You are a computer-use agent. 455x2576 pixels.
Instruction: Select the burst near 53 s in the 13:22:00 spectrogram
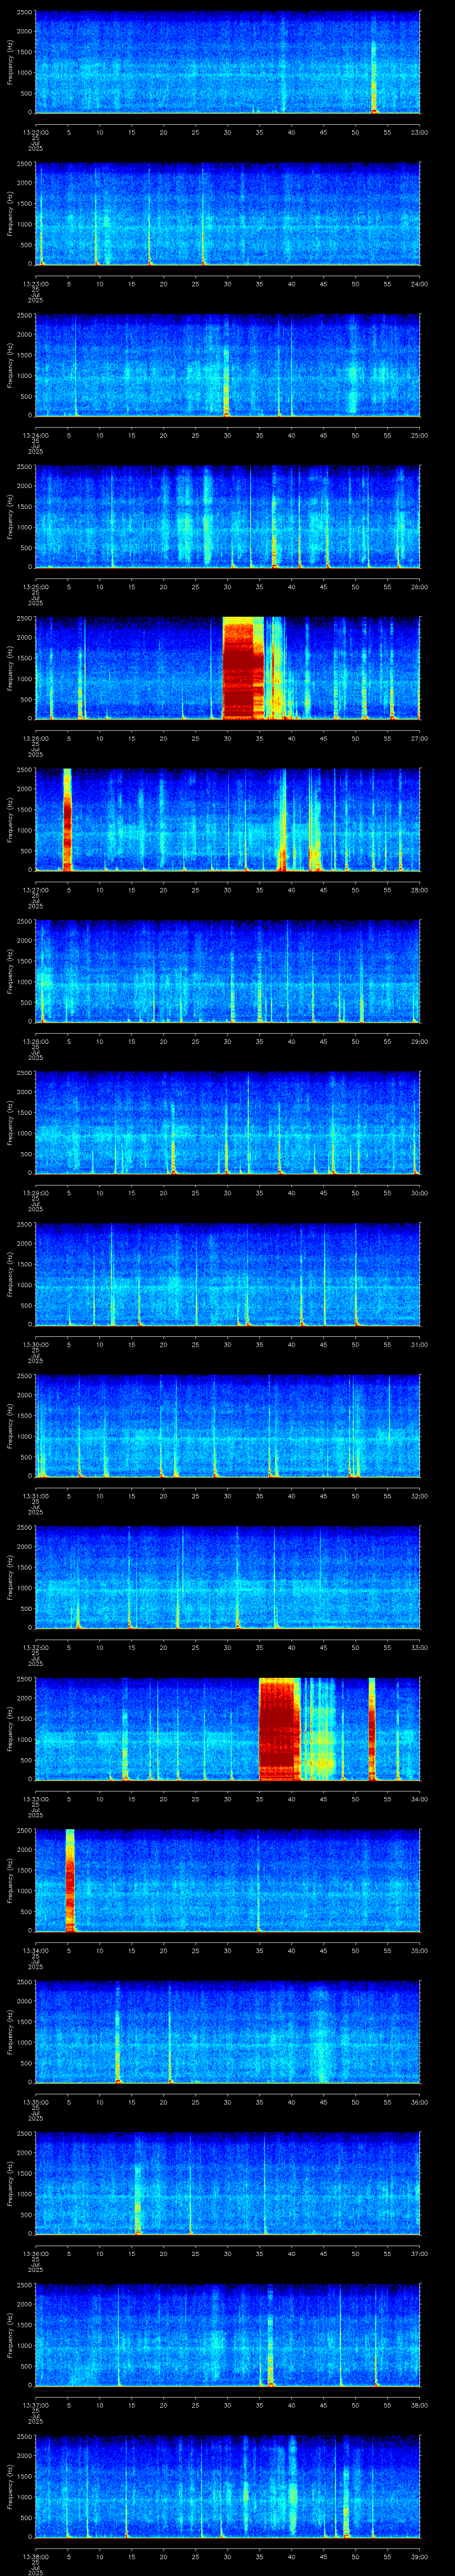(x=374, y=77)
